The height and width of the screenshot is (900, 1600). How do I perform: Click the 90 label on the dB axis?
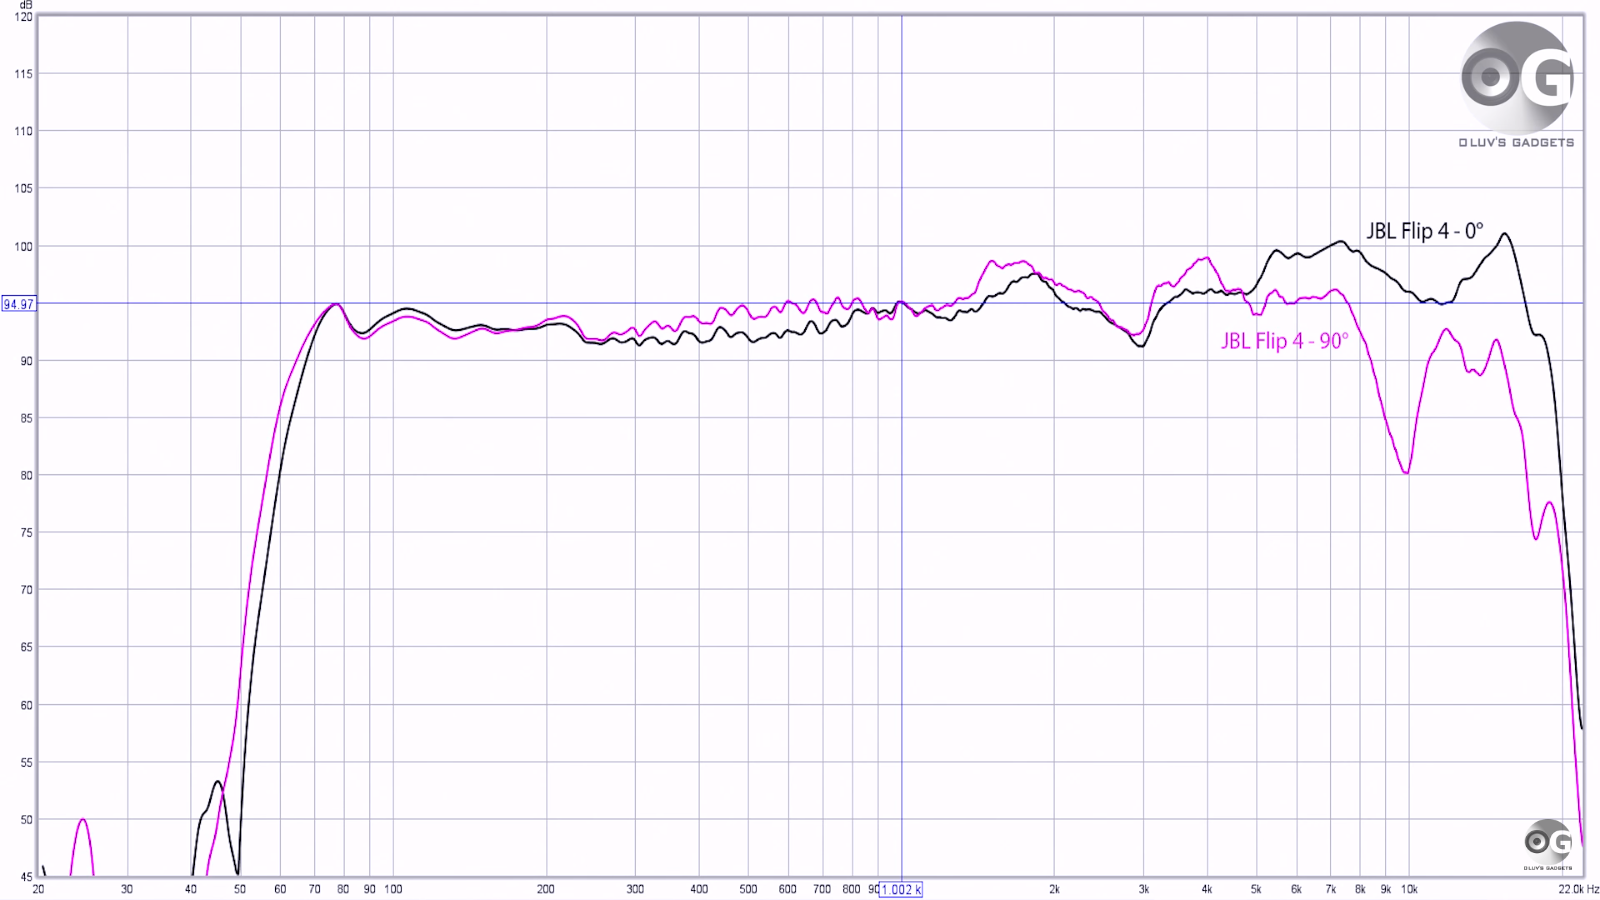pos(27,361)
